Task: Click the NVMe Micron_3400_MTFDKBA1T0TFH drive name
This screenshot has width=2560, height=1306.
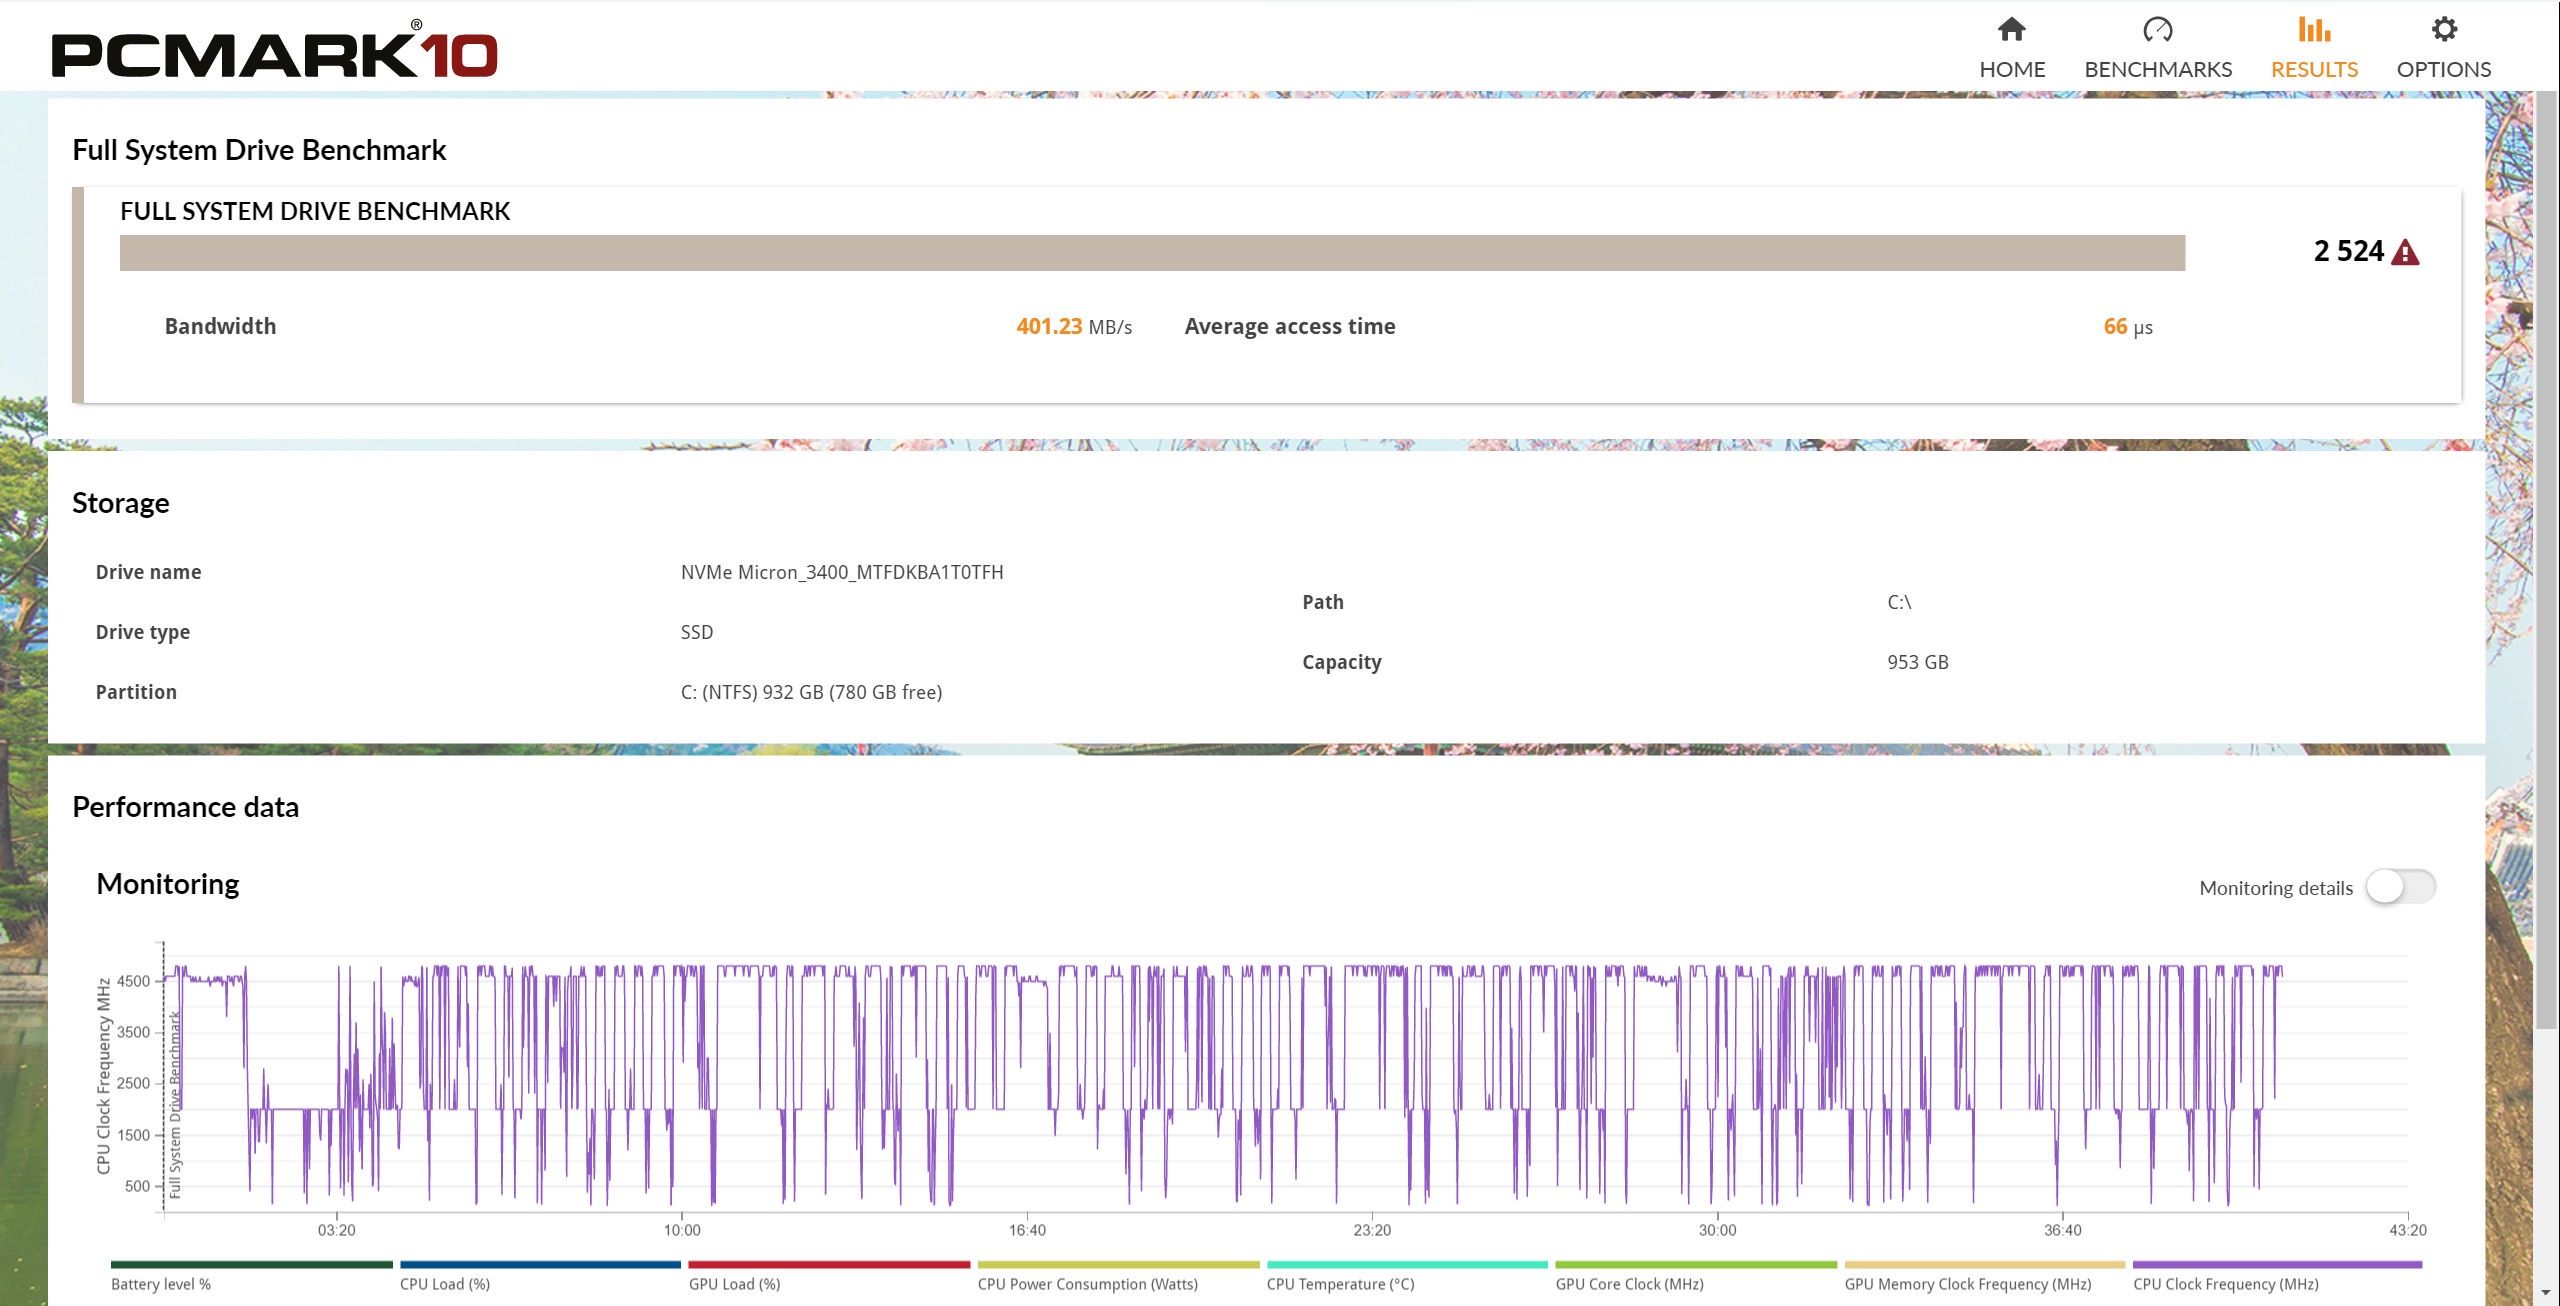Action: point(842,572)
